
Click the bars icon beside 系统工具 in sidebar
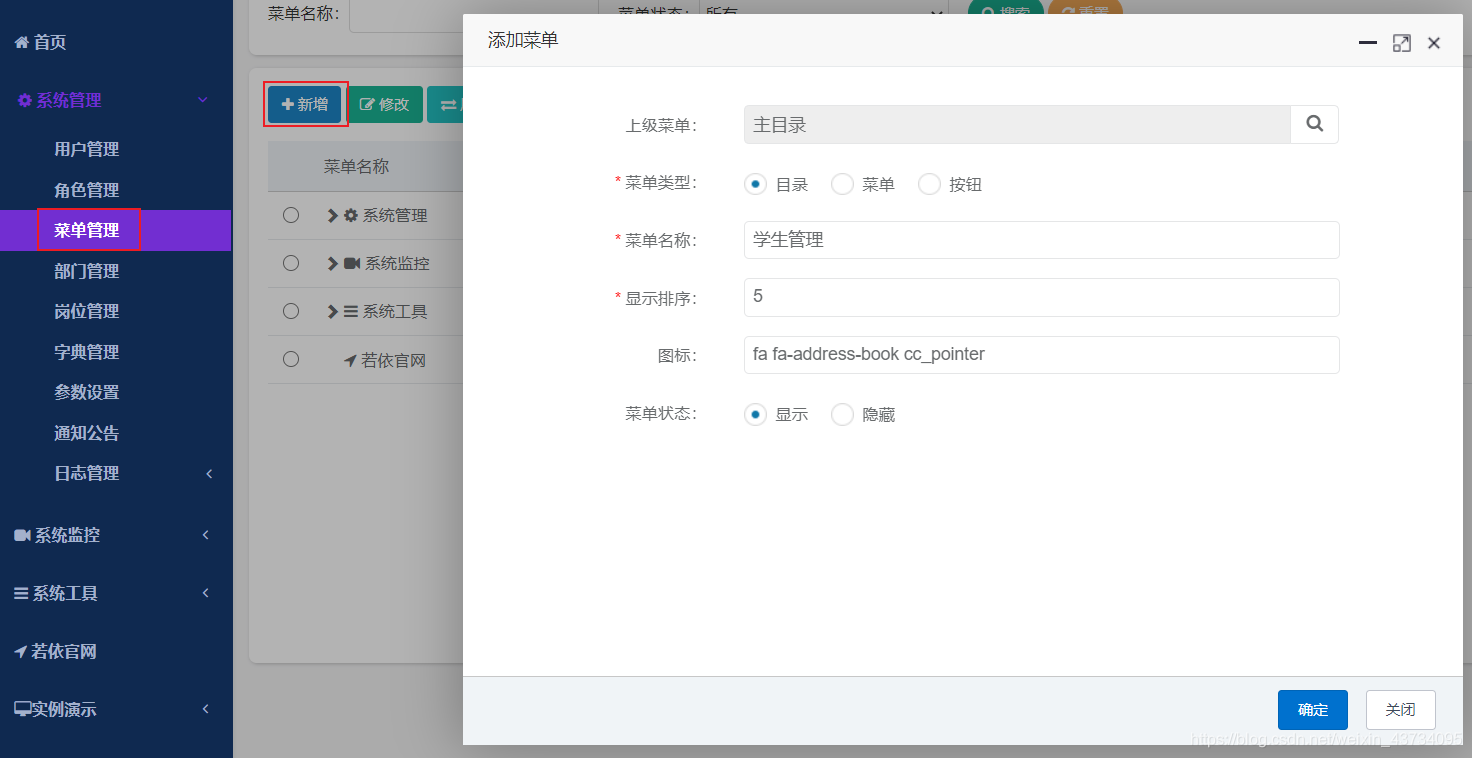tap(21, 593)
